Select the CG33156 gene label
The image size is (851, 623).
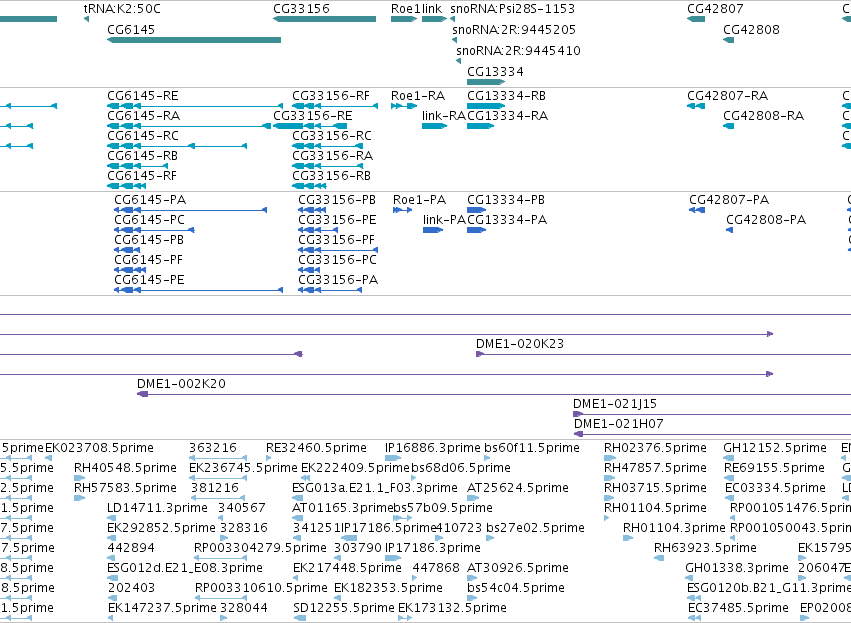click(301, 9)
